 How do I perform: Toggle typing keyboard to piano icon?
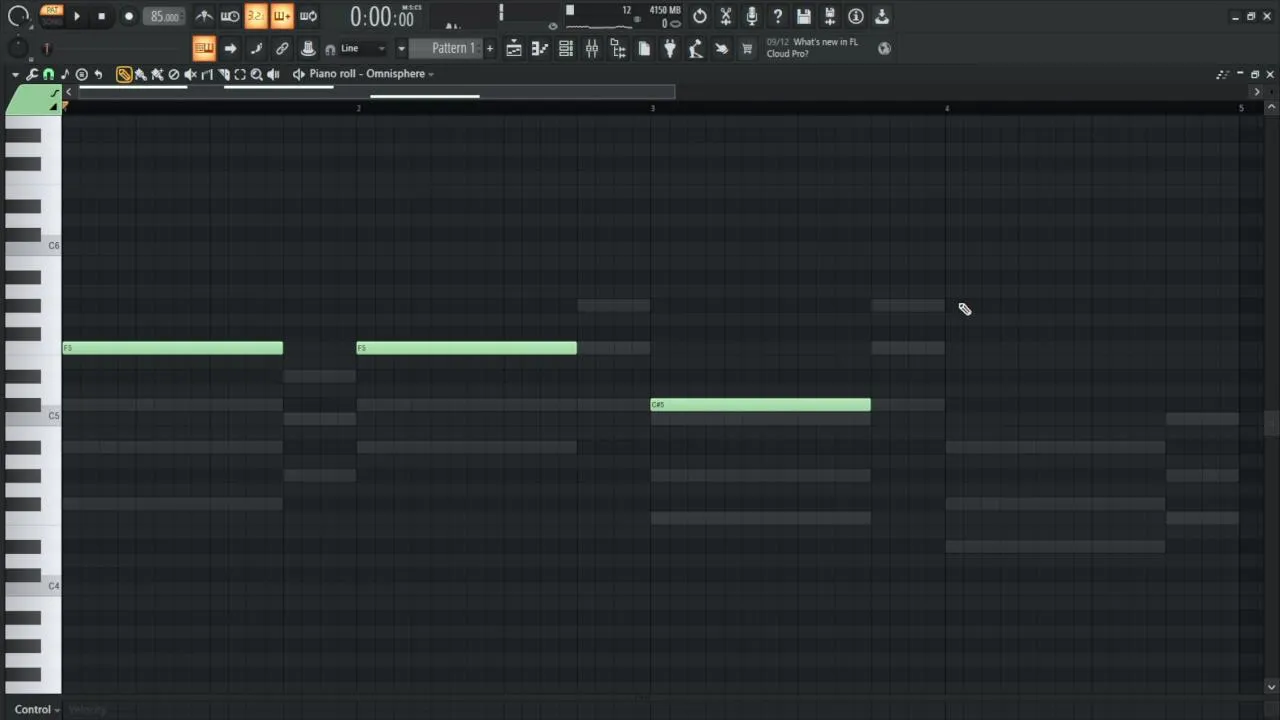[204, 48]
